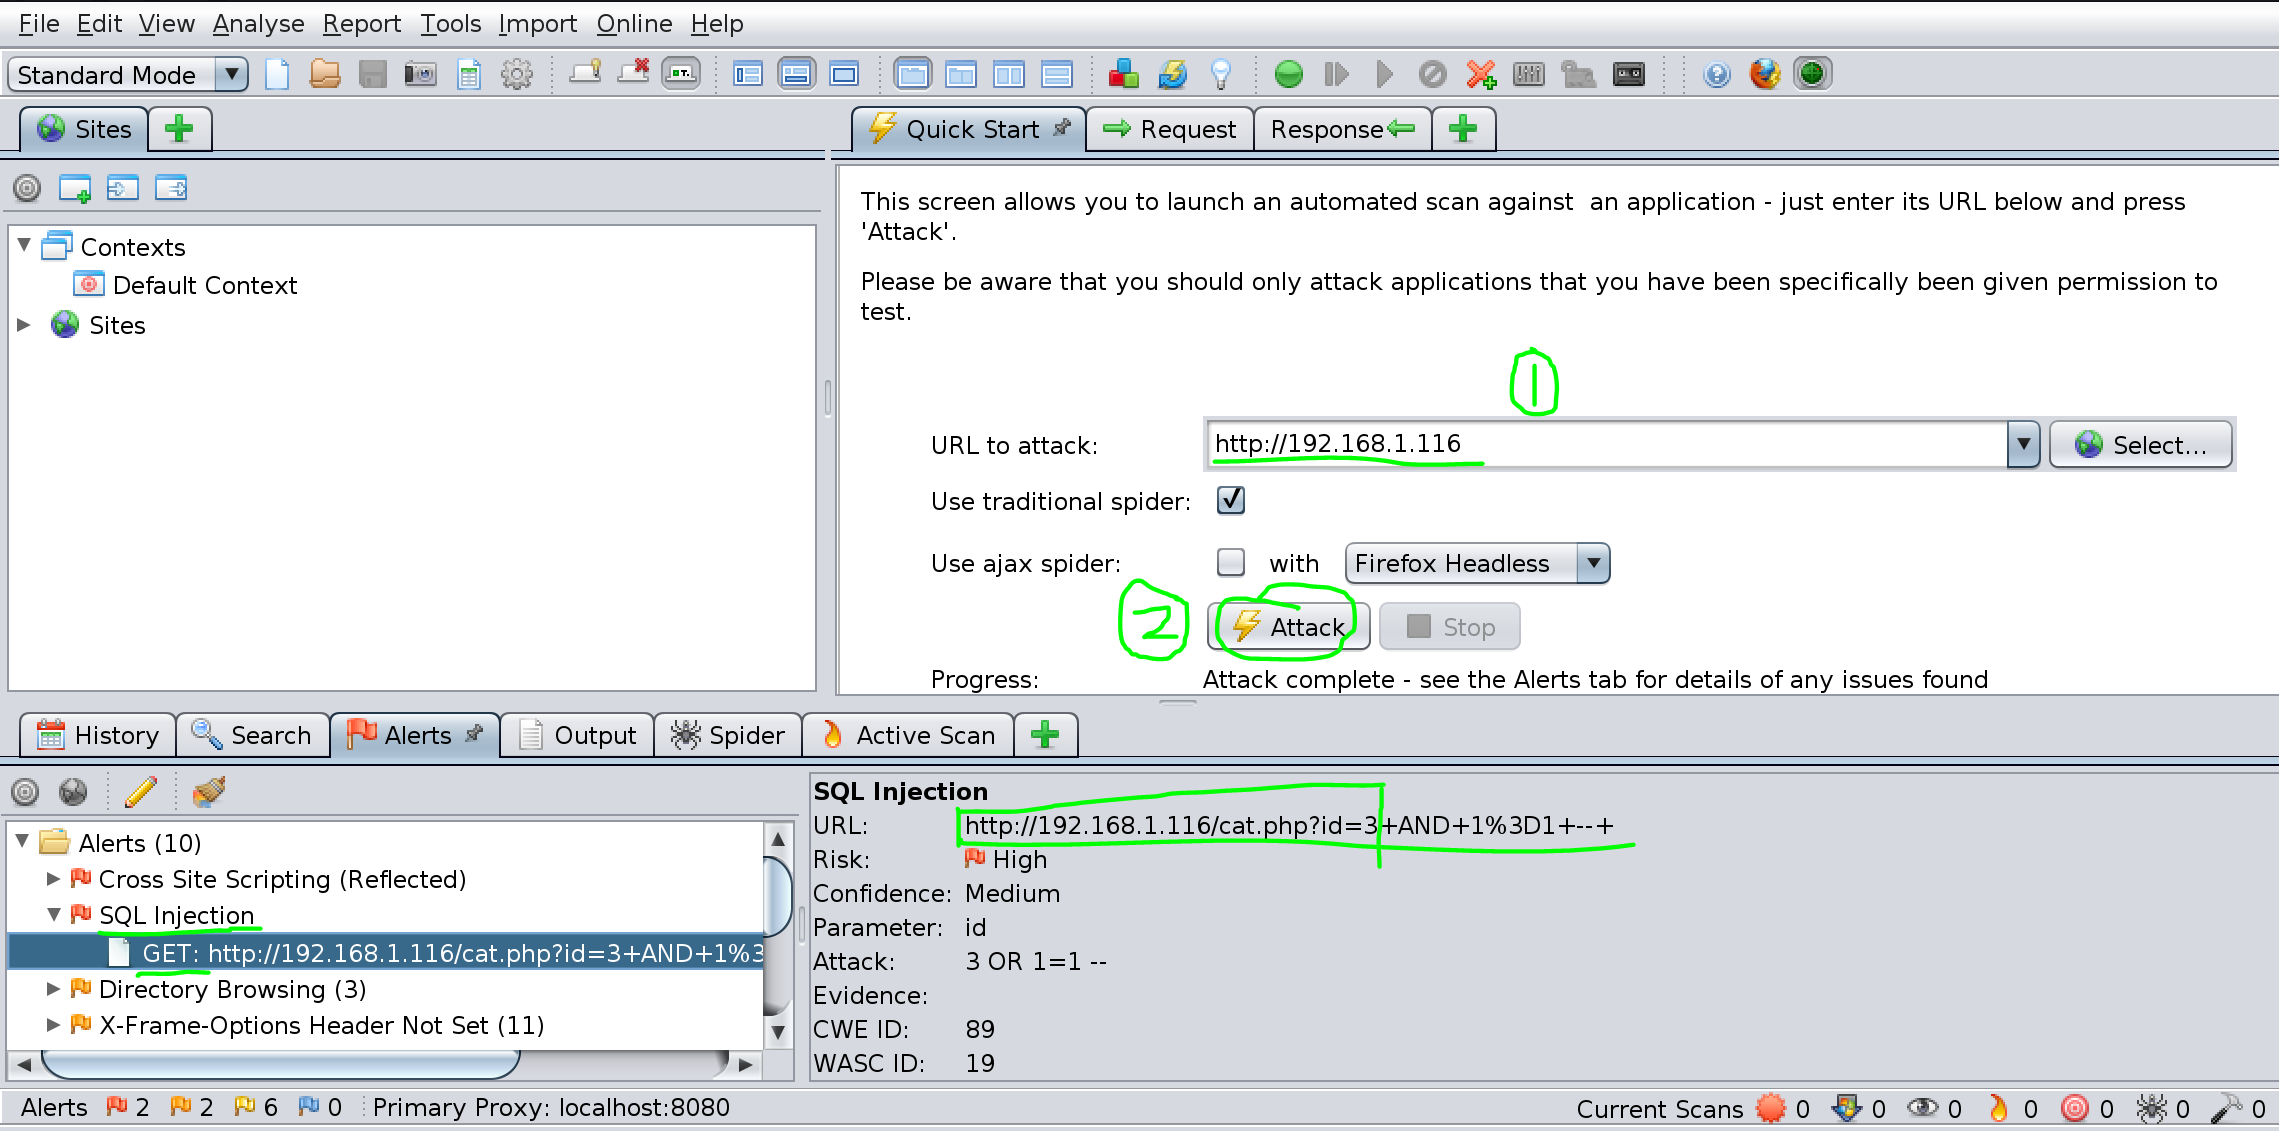Expand the Sites tree node

click(x=24, y=325)
